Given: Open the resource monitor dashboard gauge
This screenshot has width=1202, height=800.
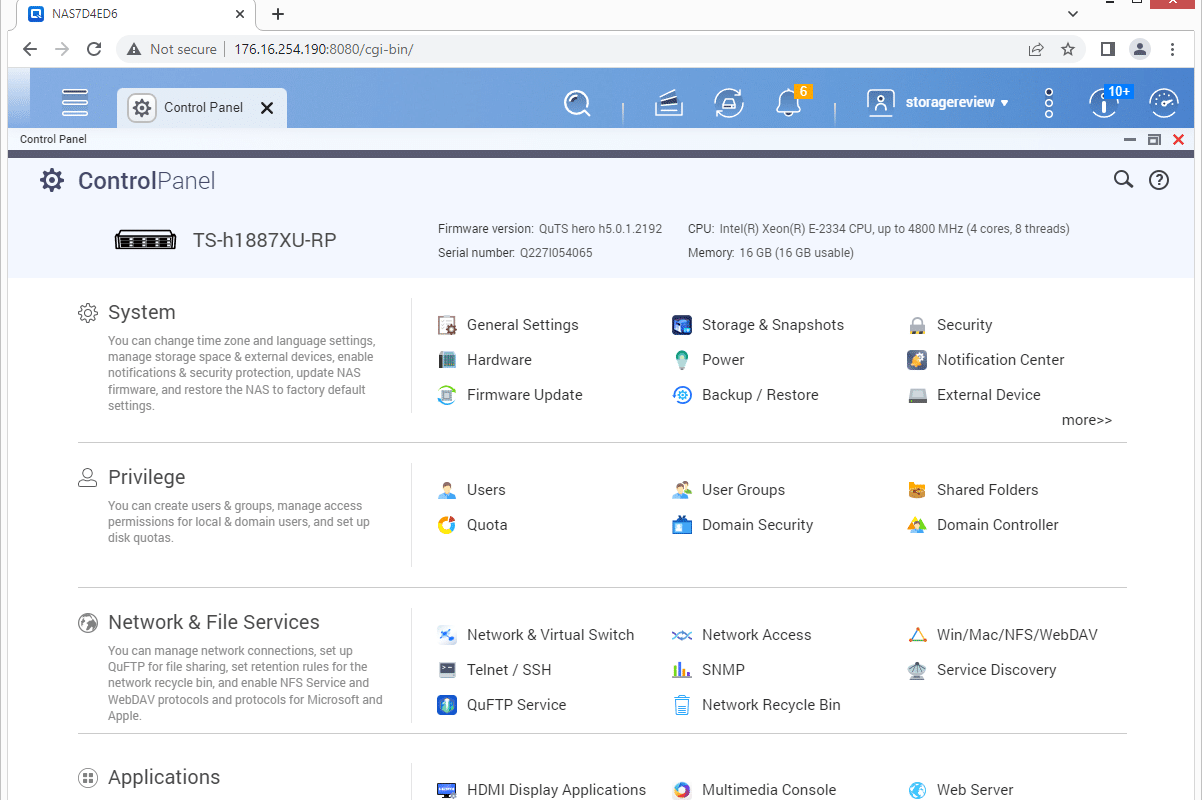Looking at the screenshot, I should [1164, 103].
